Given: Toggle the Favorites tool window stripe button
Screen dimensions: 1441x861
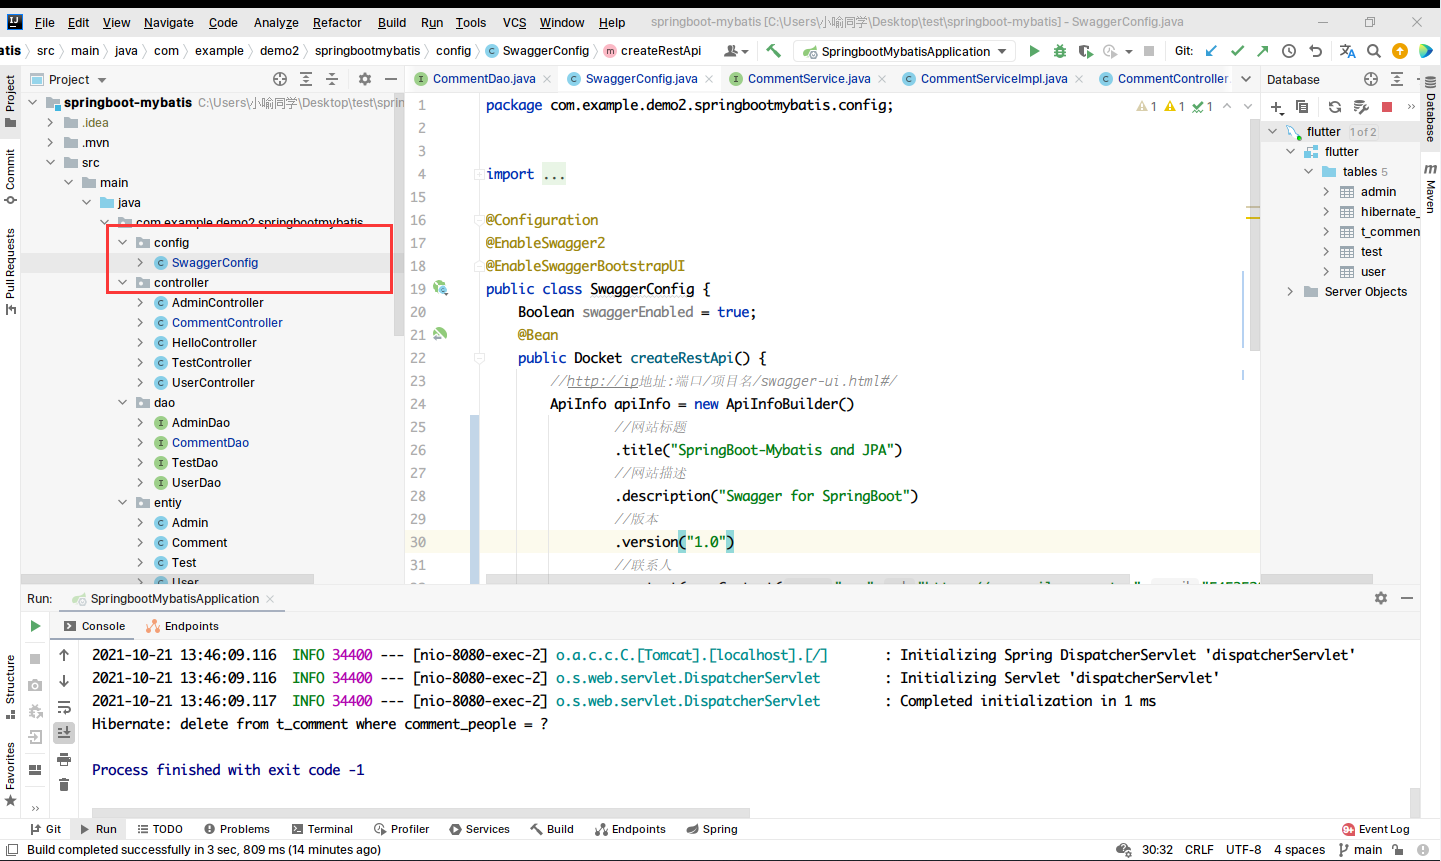Looking at the screenshot, I should 10,774.
